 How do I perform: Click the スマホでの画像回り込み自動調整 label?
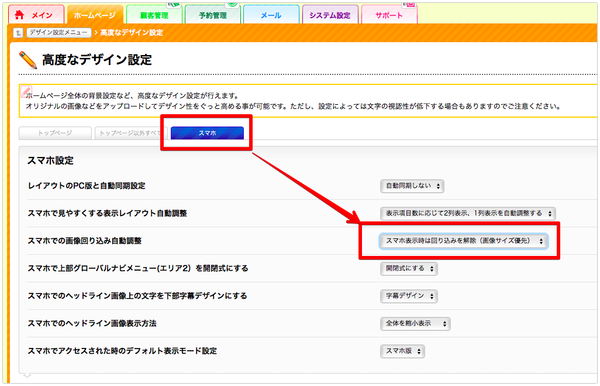pyautogui.click(x=85, y=241)
